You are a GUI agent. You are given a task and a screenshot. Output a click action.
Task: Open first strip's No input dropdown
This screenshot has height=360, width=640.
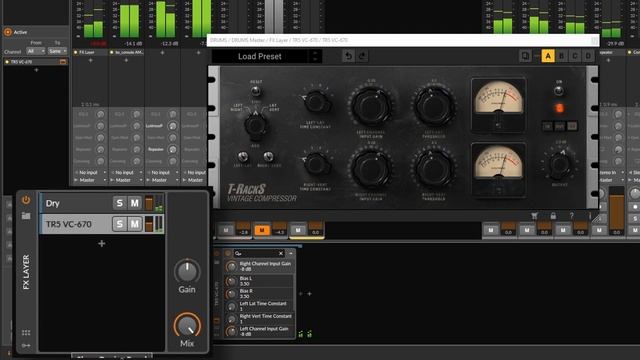90,173
